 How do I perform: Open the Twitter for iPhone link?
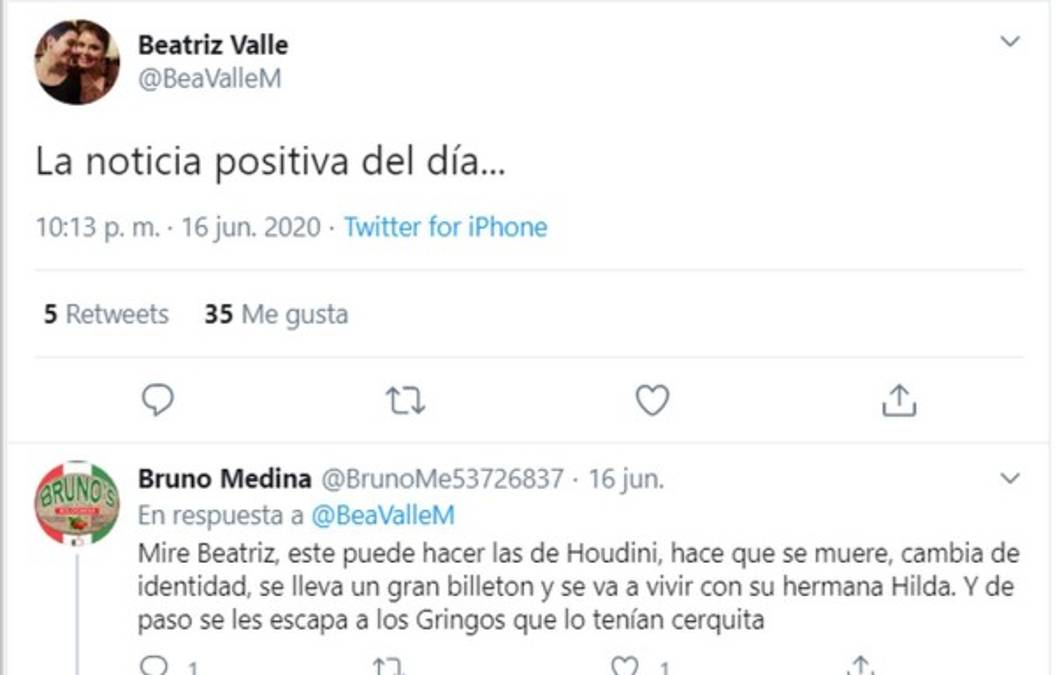pyautogui.click(x=446, y=227)
